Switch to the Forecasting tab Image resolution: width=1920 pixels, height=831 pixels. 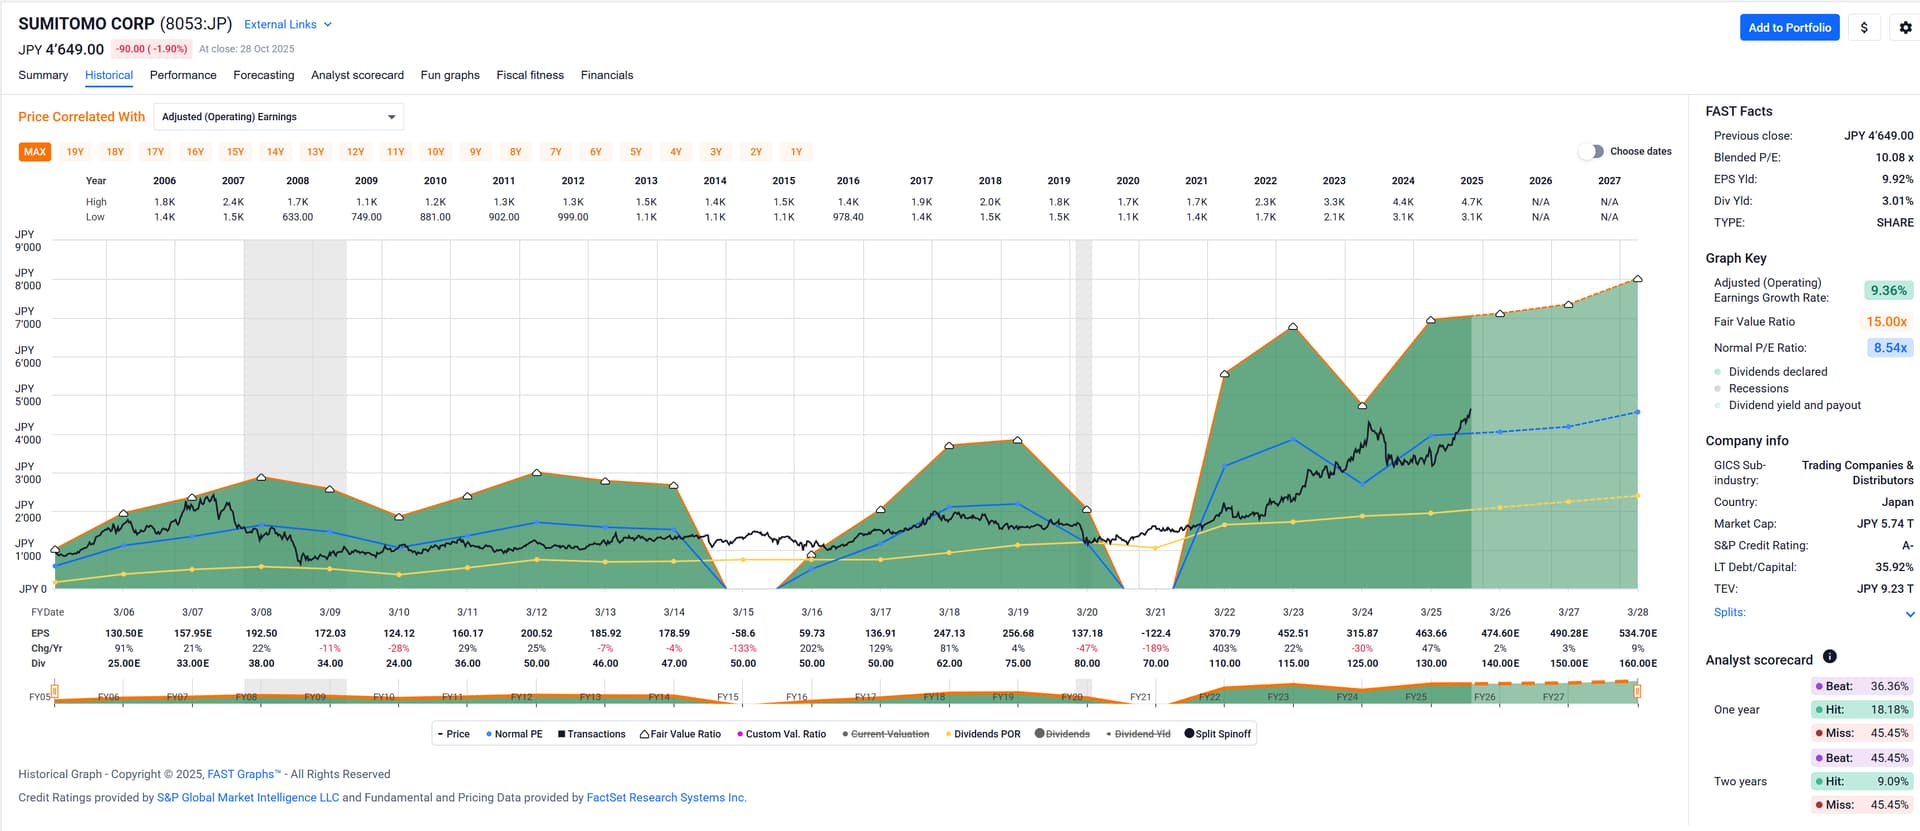click(x=263, y=75)
